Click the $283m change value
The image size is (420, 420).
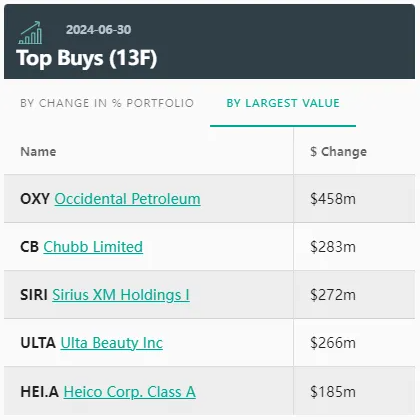333,247
